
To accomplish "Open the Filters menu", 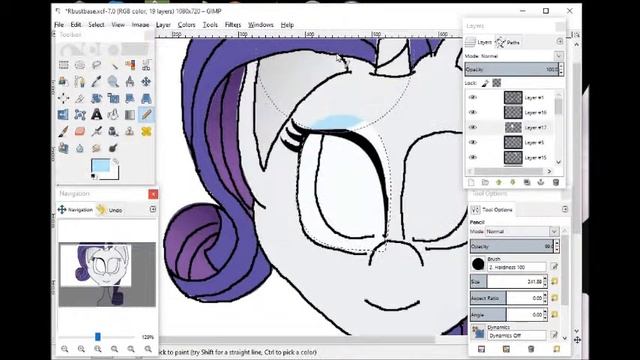I will tap(233, 25).
